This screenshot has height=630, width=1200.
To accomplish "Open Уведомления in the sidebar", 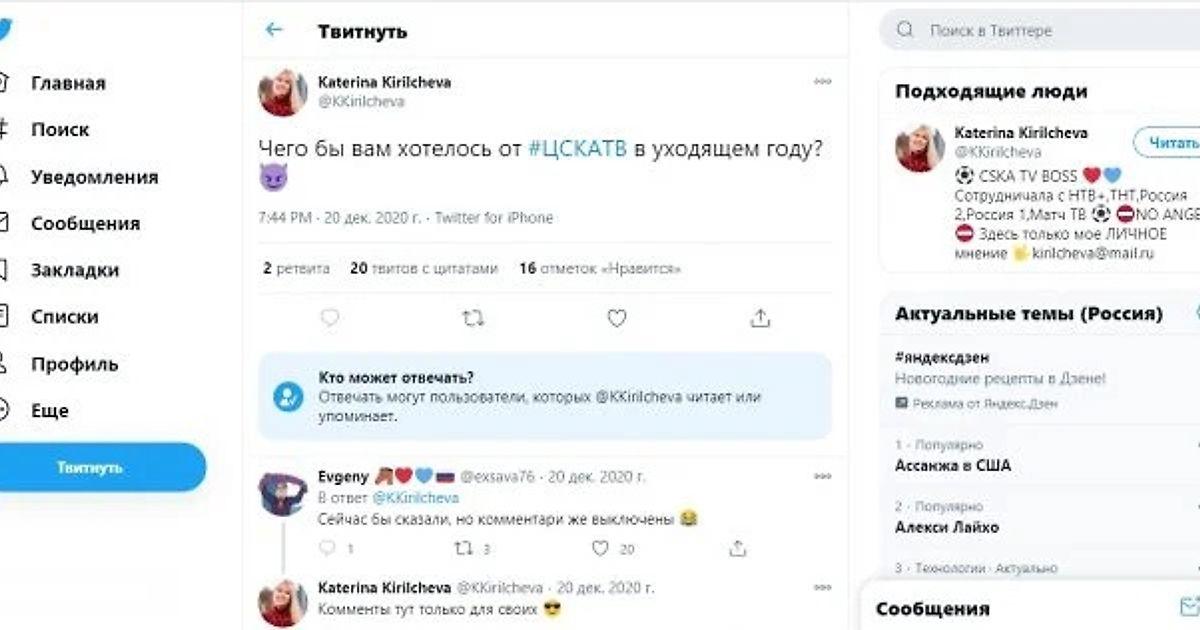I will [x=94, y=177].
